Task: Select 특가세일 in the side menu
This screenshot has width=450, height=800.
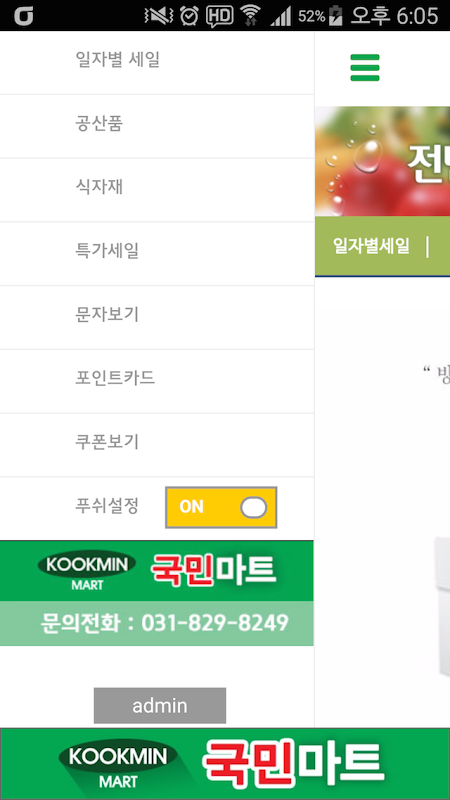Action: 157,254
